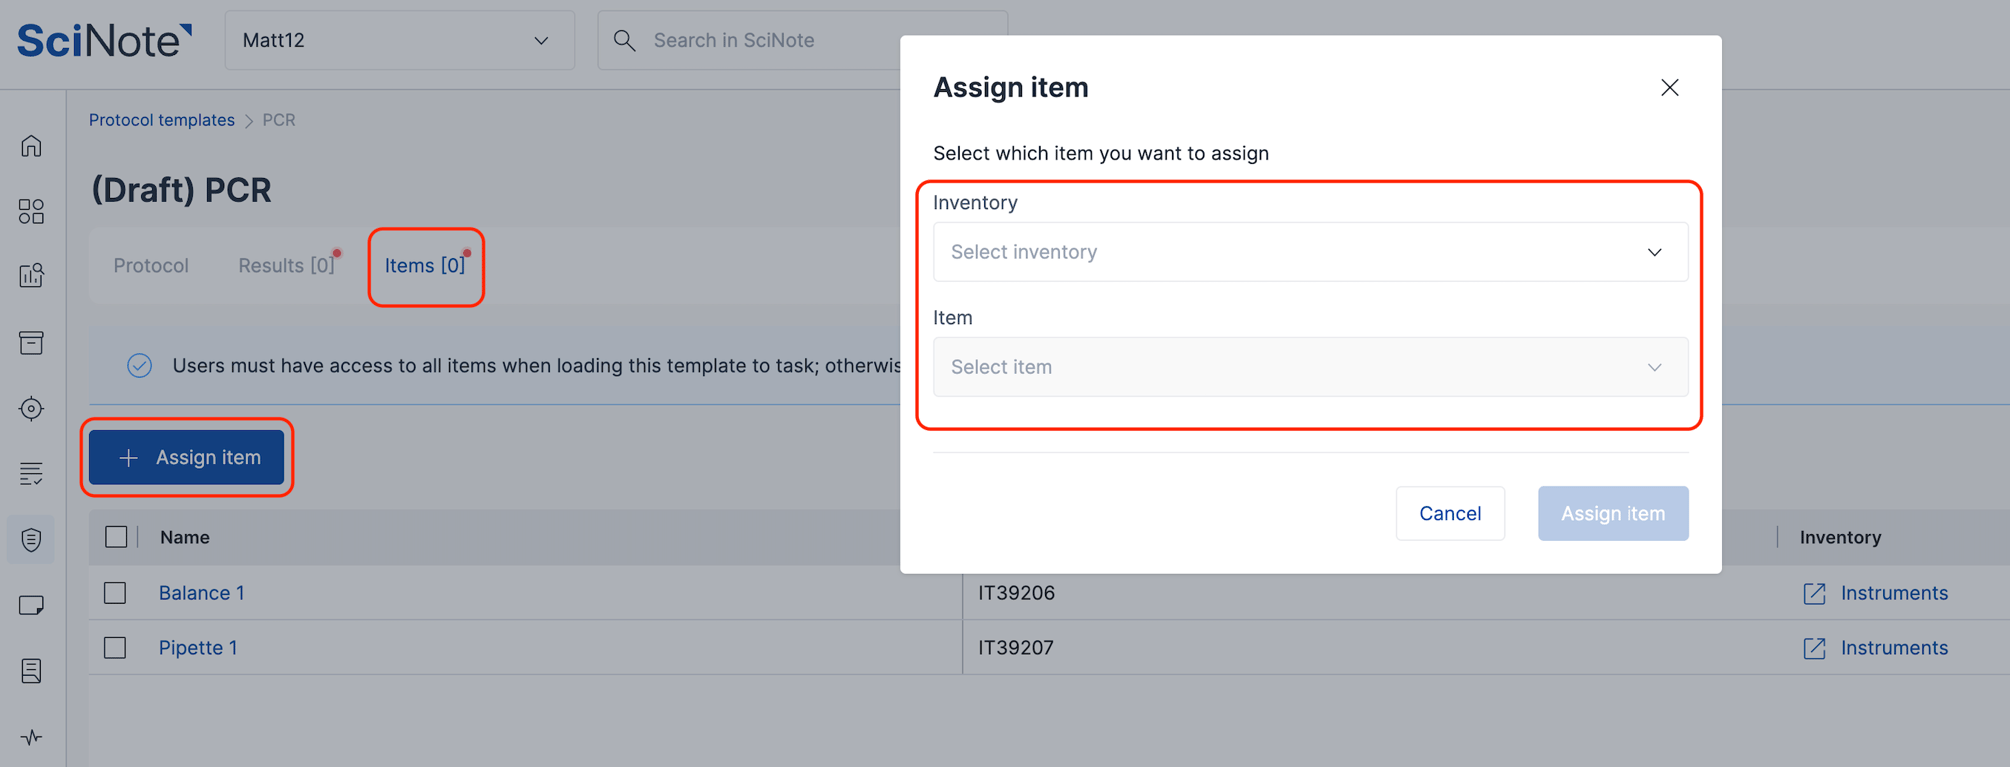This screenshot has height=767, width=2010.
Task: Open the Select item dropdown
Action: [x=1310, y=367]
